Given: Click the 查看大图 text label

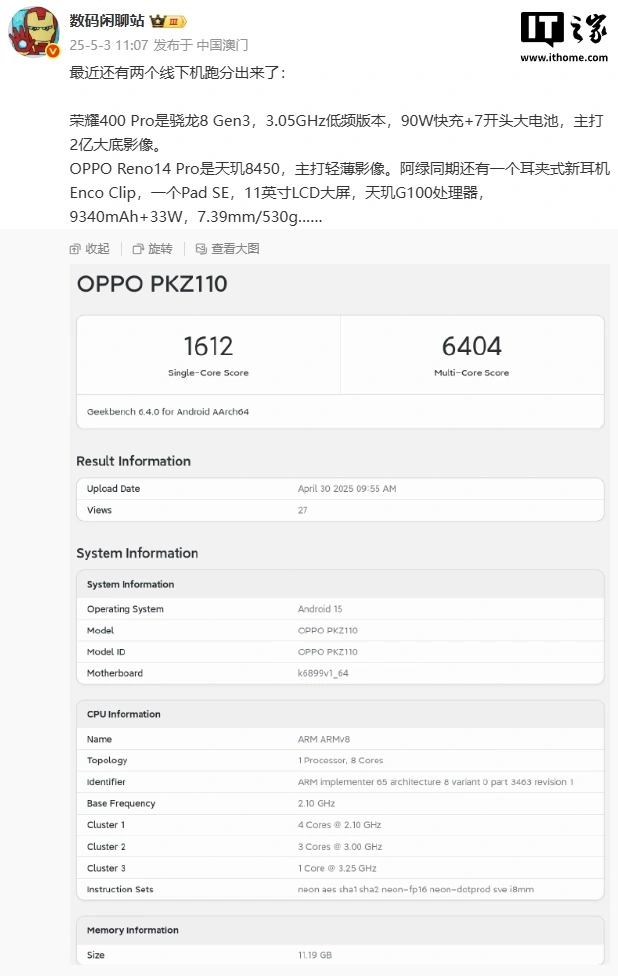Looking at the screenshot, I should 235,248.
